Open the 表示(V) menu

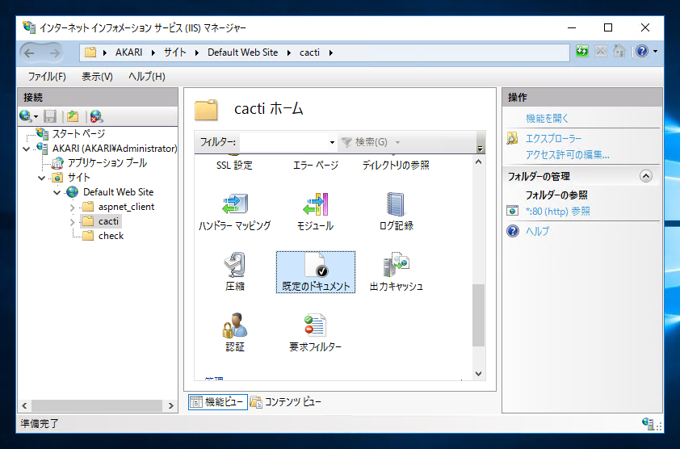coord(97,77)
